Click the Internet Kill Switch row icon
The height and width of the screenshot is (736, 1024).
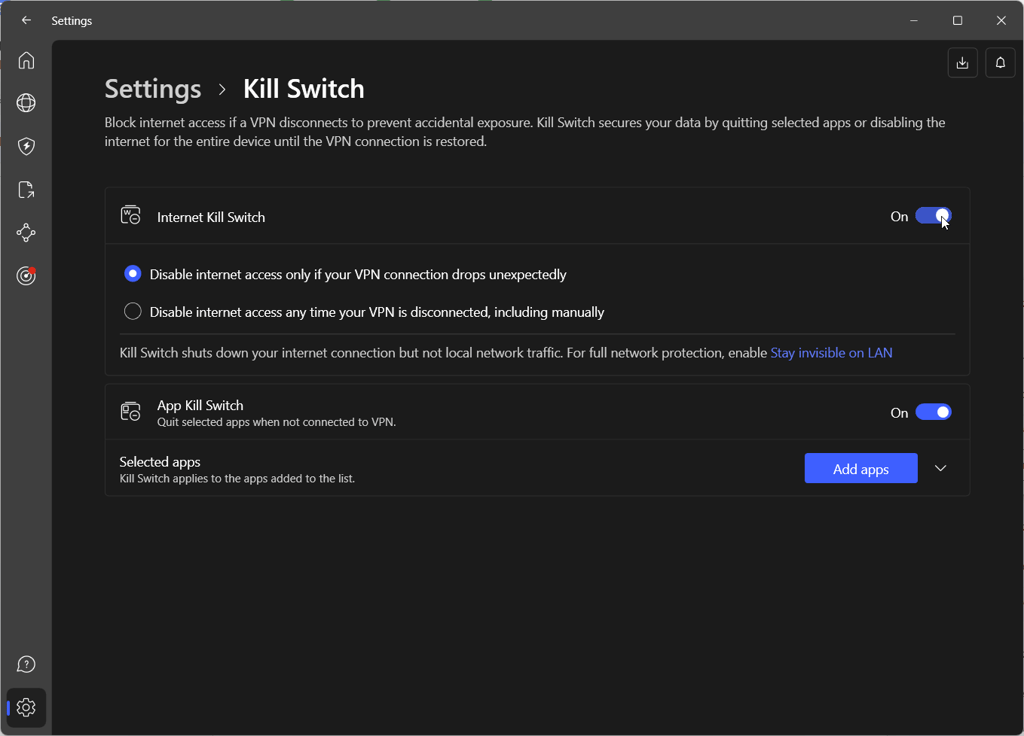[131, 215]
